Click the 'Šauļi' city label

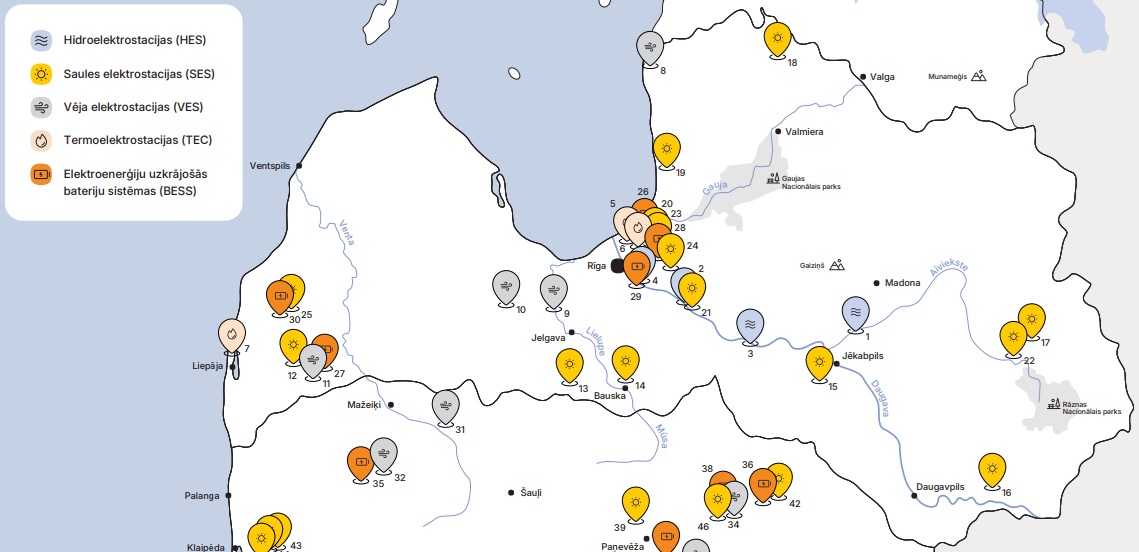[531, 493]
